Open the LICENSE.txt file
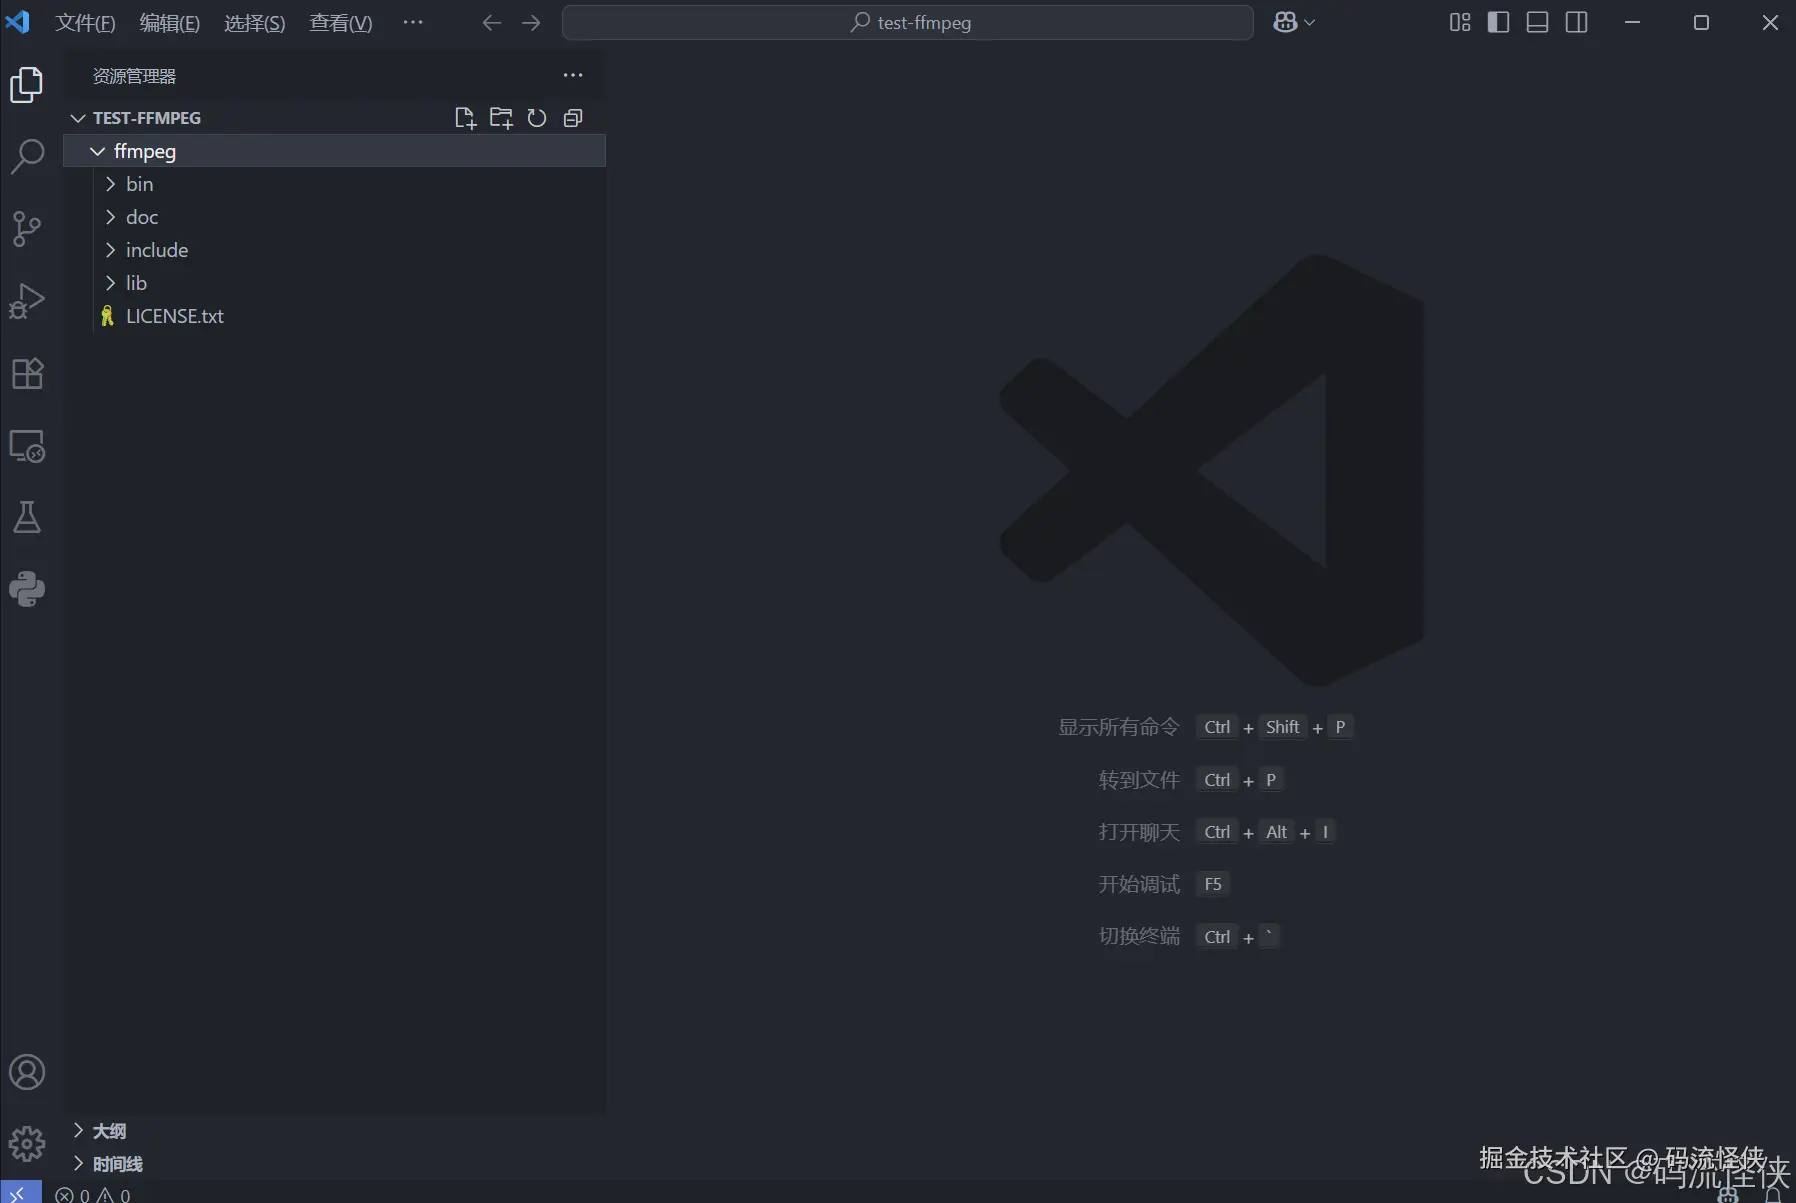 pos(335,316)
